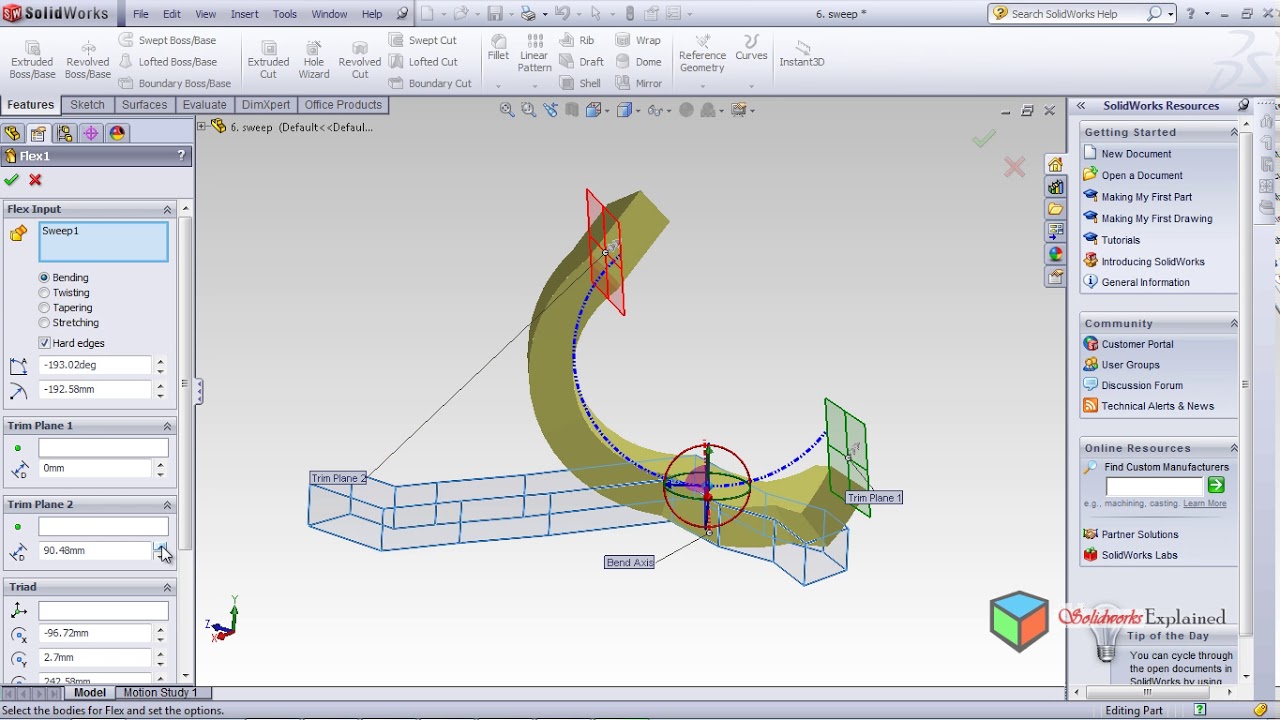Open the Customer Portal link
This screenshot has width=1280, height=720.
[x=1137, y=344]
